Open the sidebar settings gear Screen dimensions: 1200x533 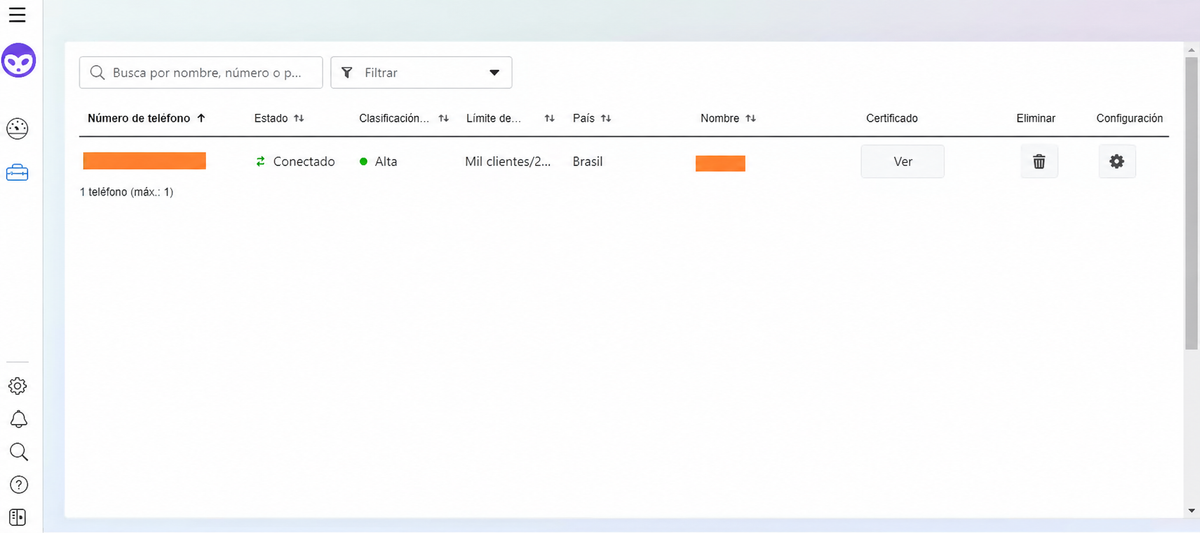[18, 386]
